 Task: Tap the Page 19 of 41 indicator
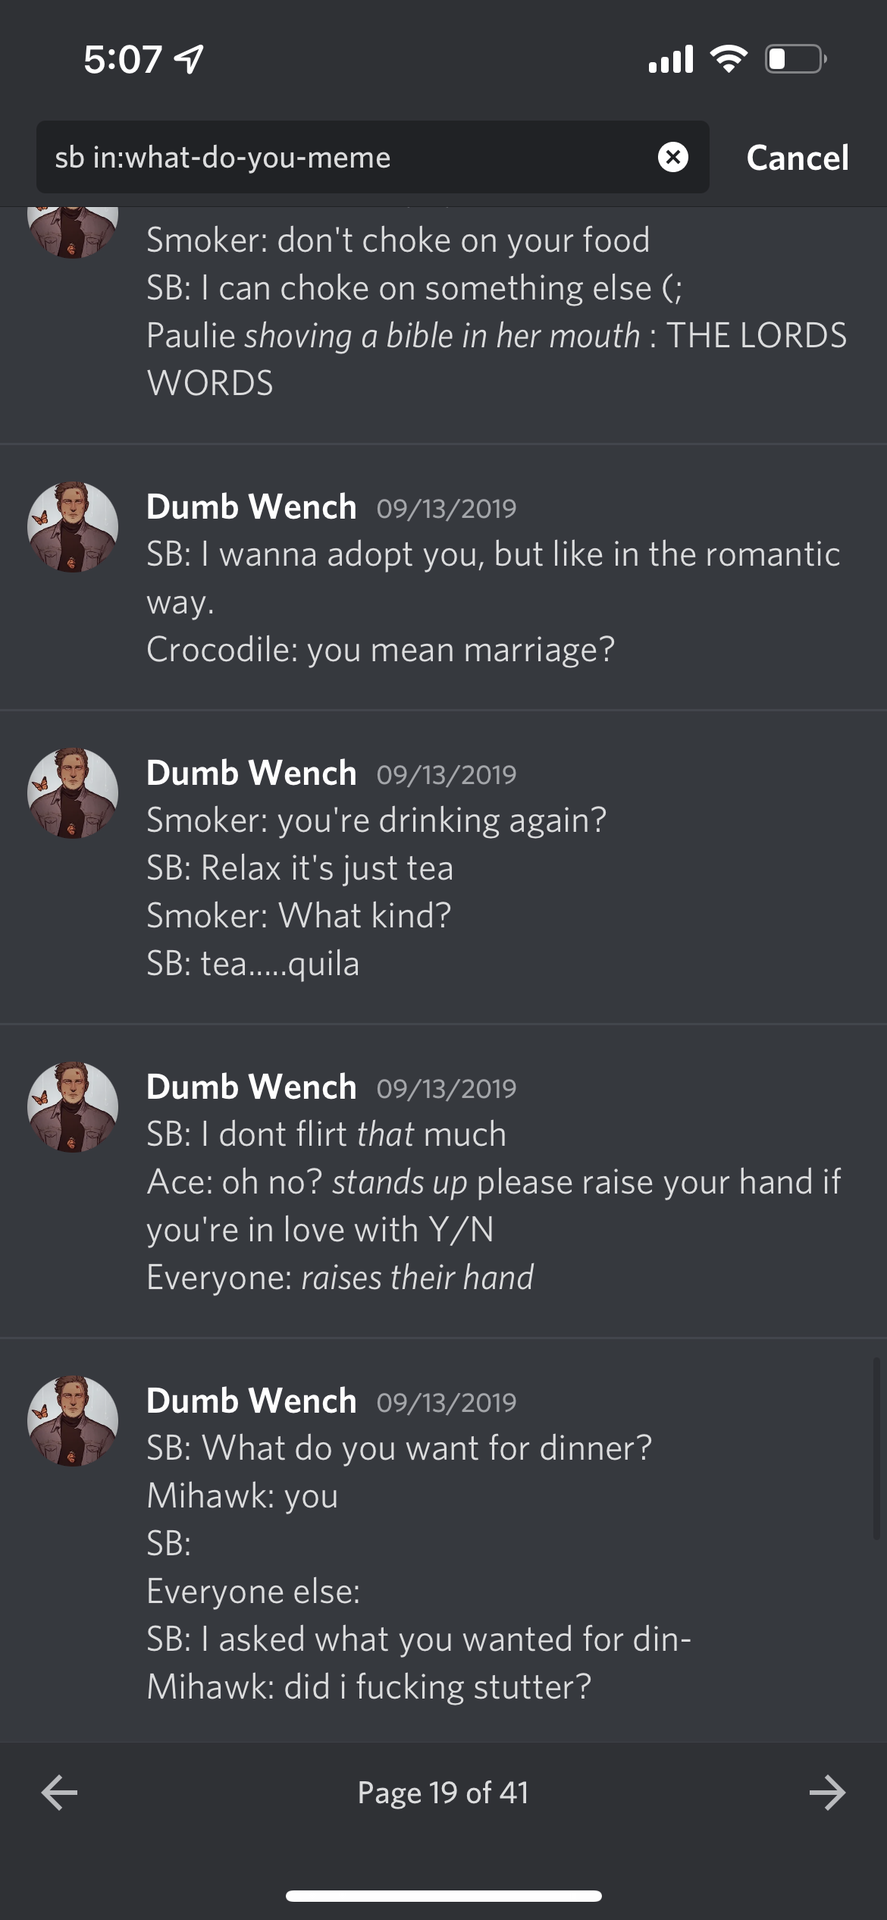point(443,1792)
